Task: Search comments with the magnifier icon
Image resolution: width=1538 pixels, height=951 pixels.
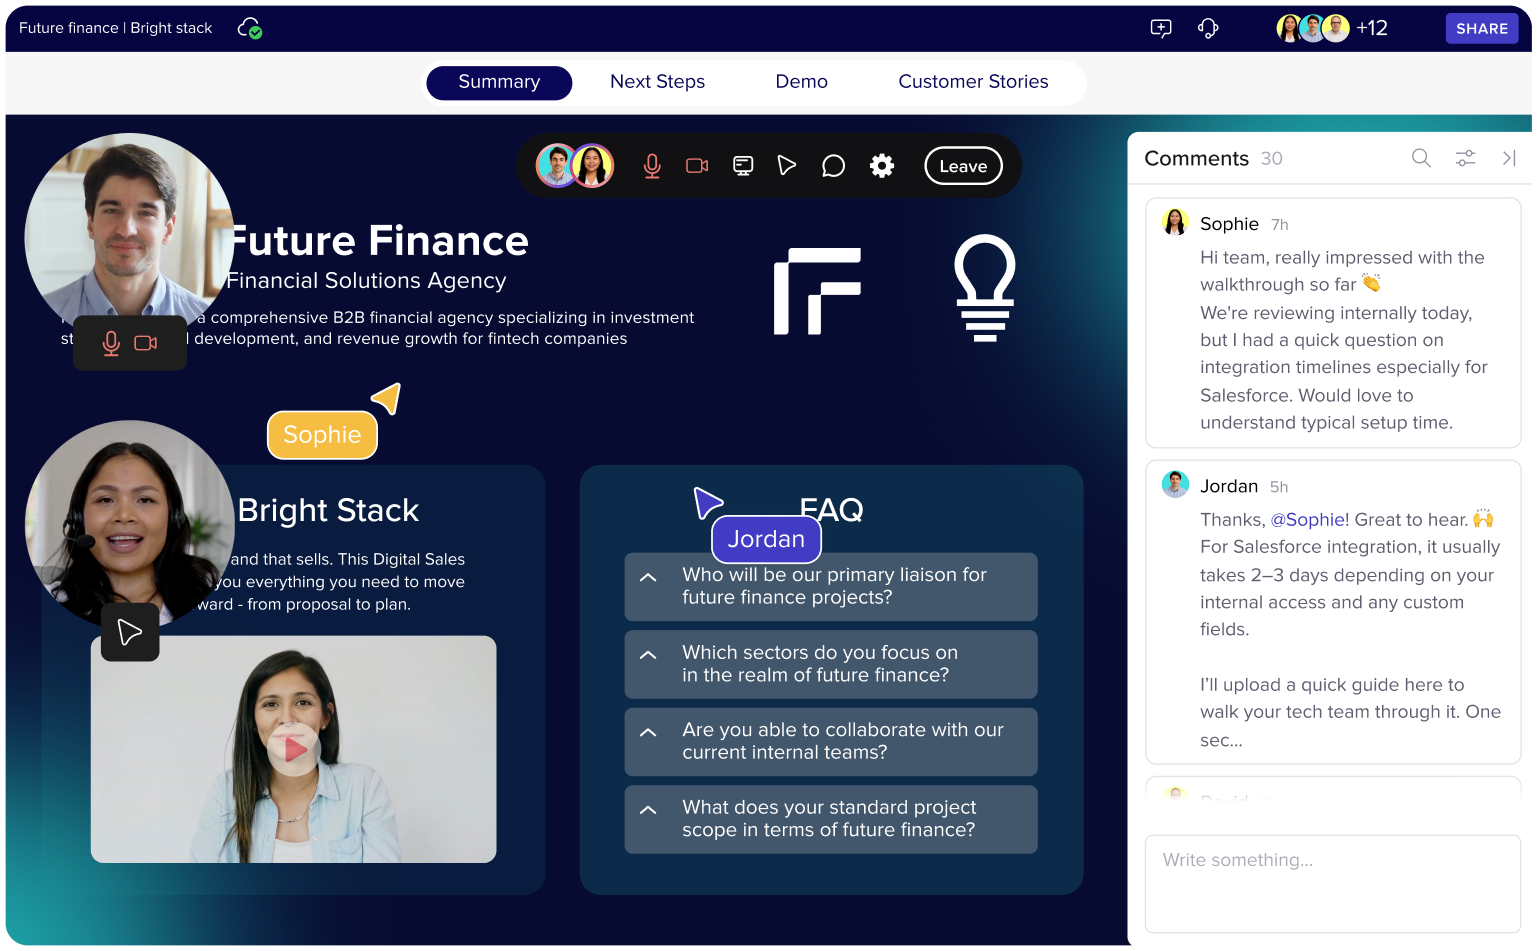Action: tap(1421, 158)
